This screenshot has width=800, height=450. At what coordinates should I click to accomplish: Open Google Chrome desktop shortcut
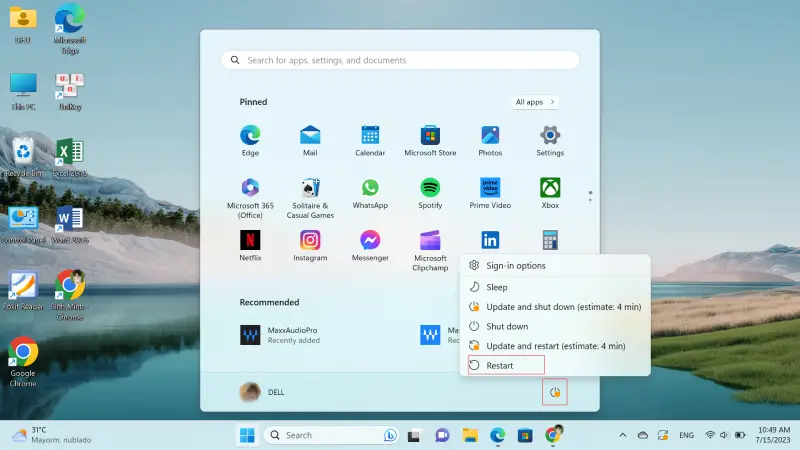(x=22, y=361)
